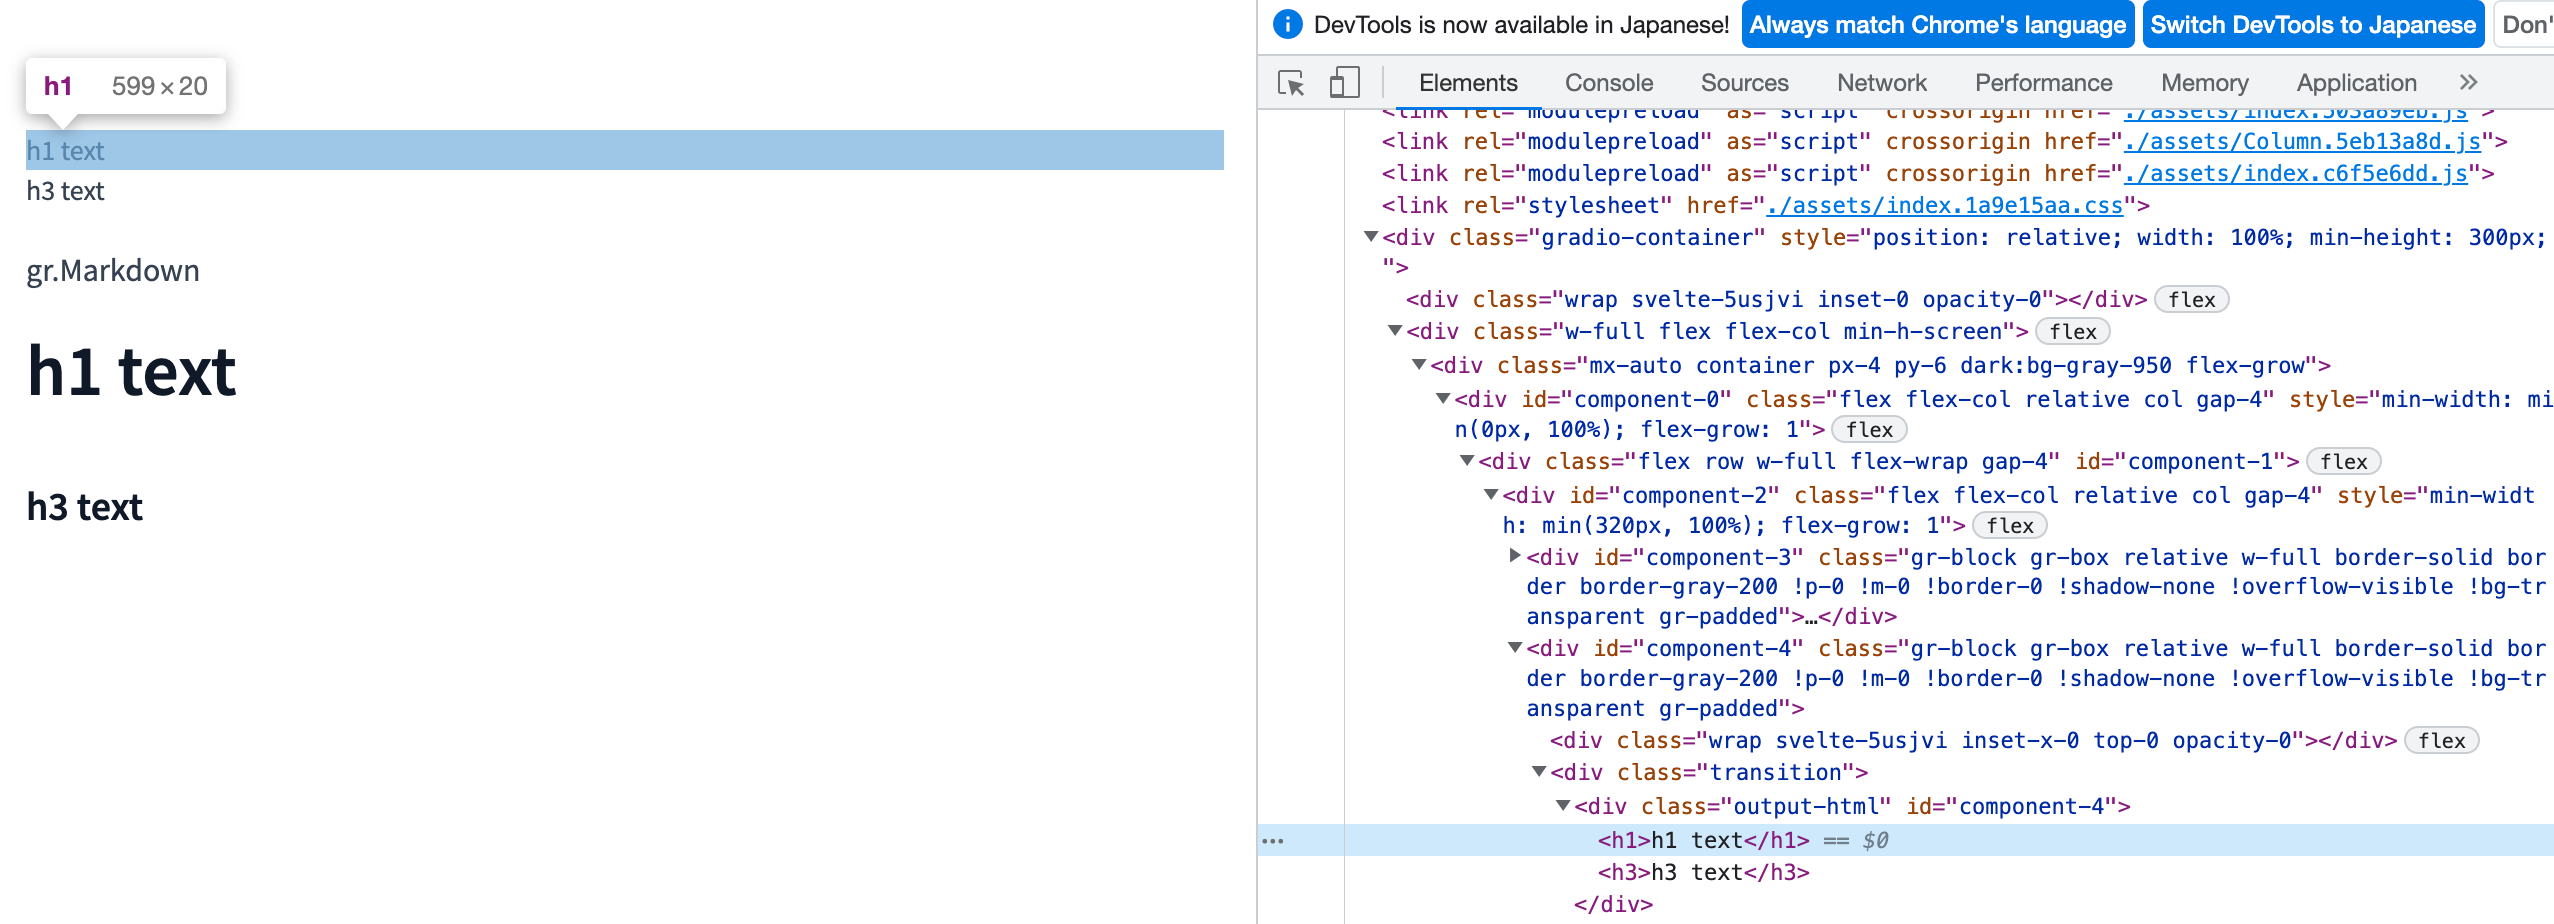Collapse the output-html component-4 div

(x=1563, y=806)
